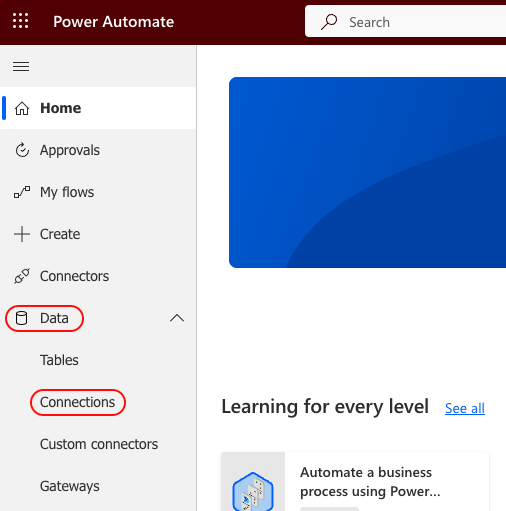The image size is (506, 511).
Task: Click the See all learning link
Action: [x=465, y=408]
